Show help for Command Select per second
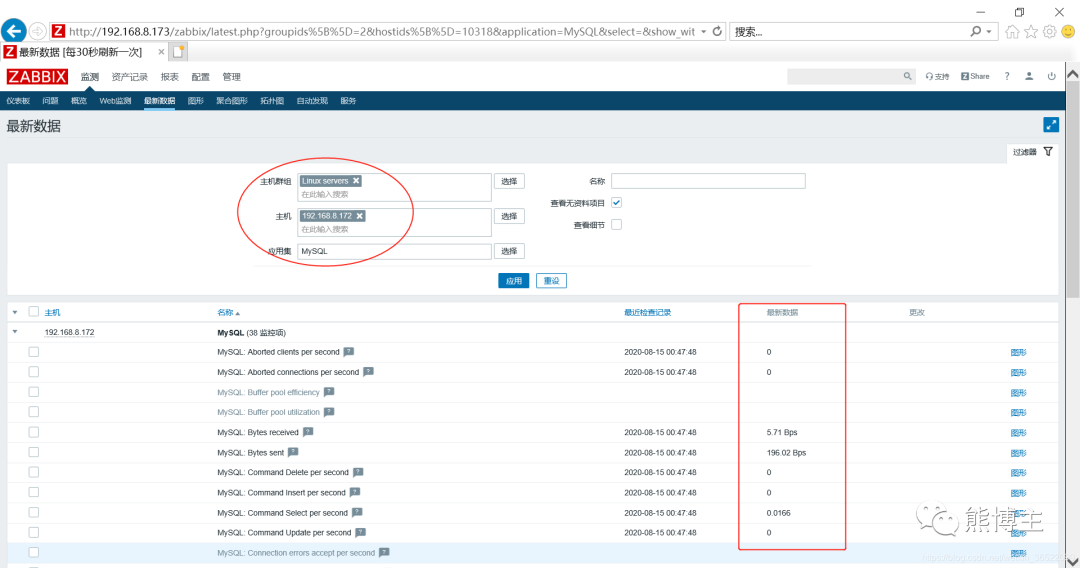 coord(357,512)
